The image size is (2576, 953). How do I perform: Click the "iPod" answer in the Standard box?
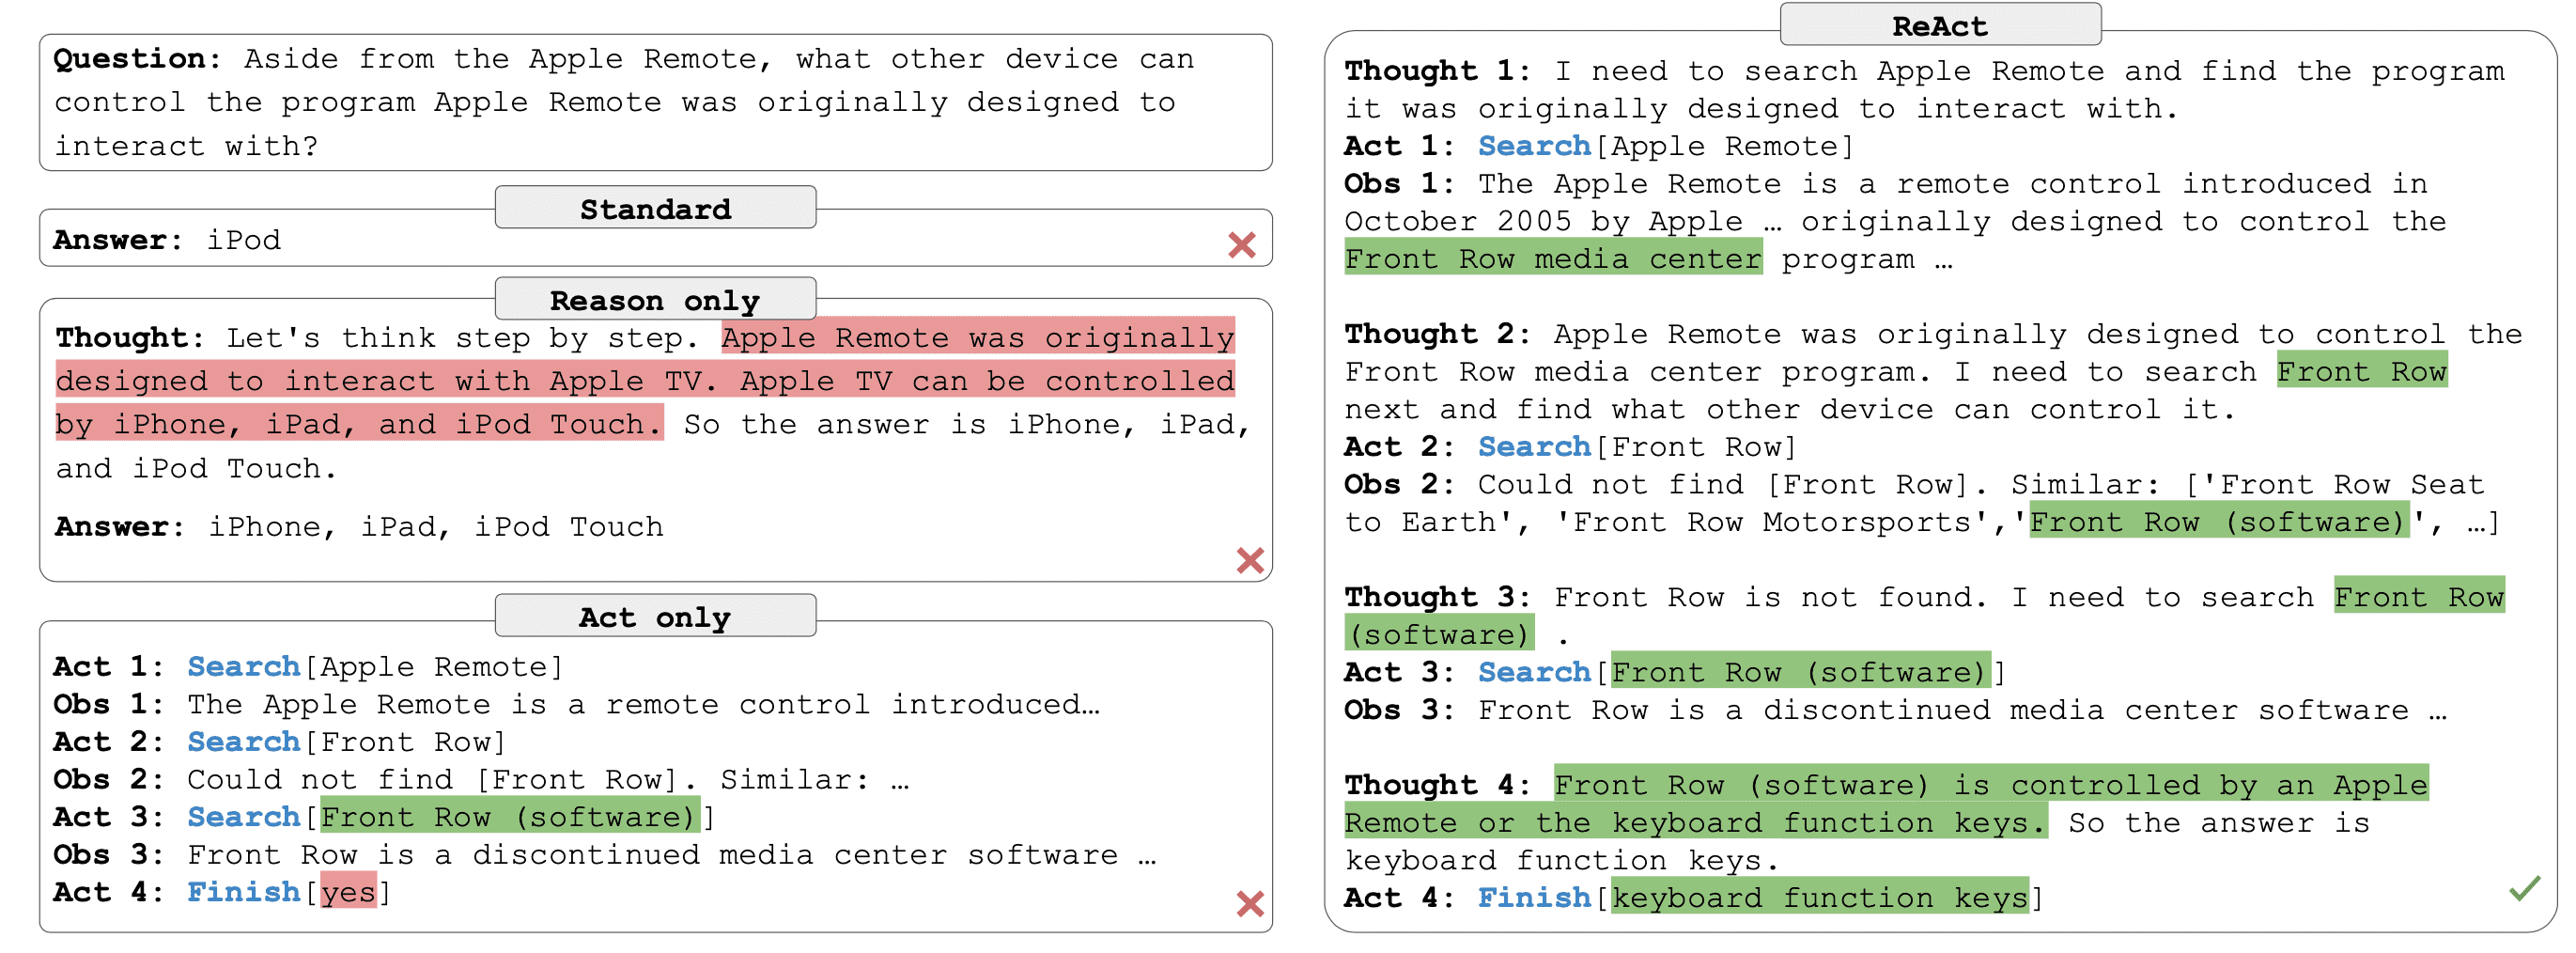point(243,240)
